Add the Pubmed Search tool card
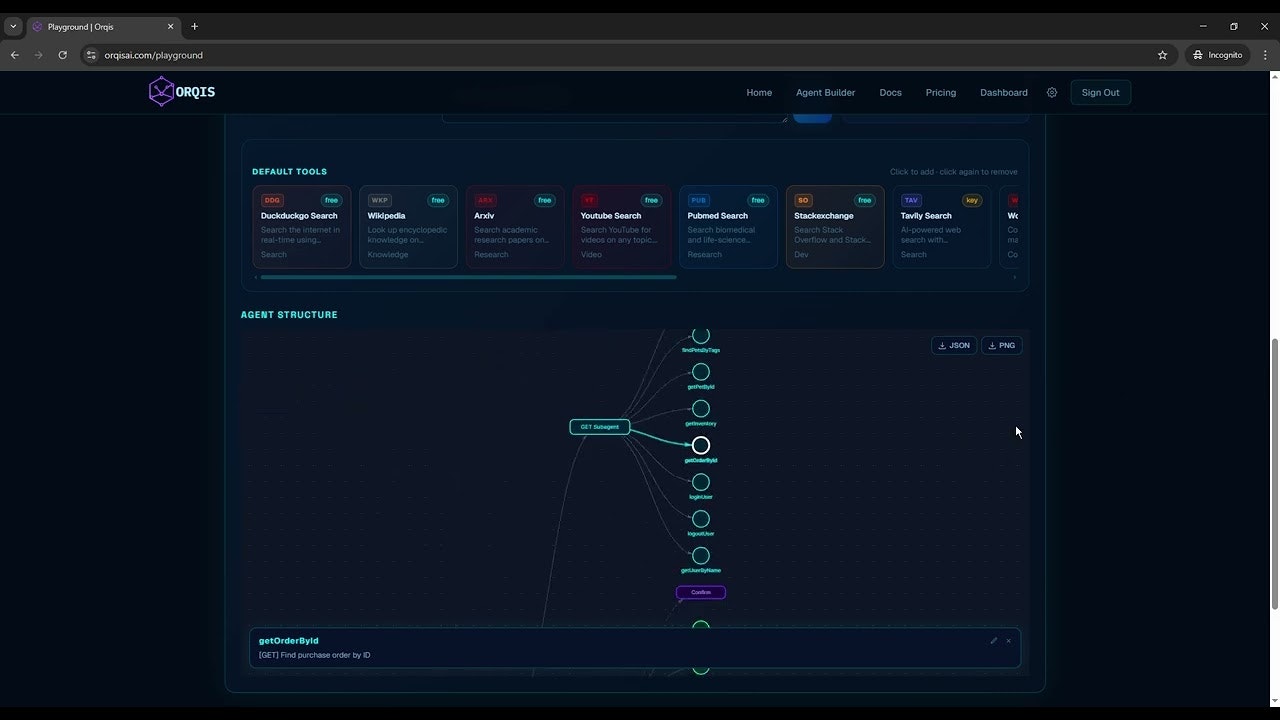This screenshot has width=1280, height=720. point(728,227)
